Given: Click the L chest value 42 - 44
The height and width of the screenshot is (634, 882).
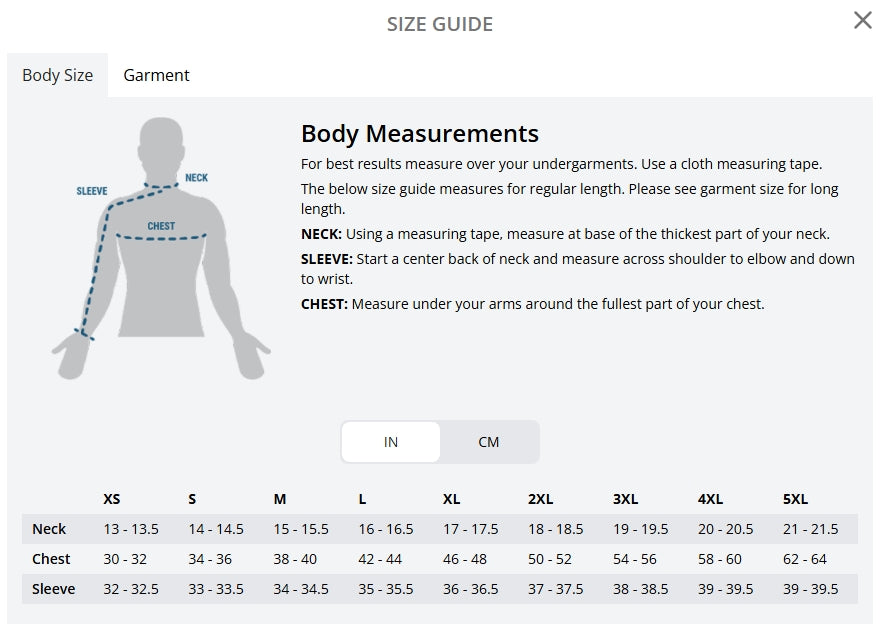Looking at the screenshot, I should [380, 559].
